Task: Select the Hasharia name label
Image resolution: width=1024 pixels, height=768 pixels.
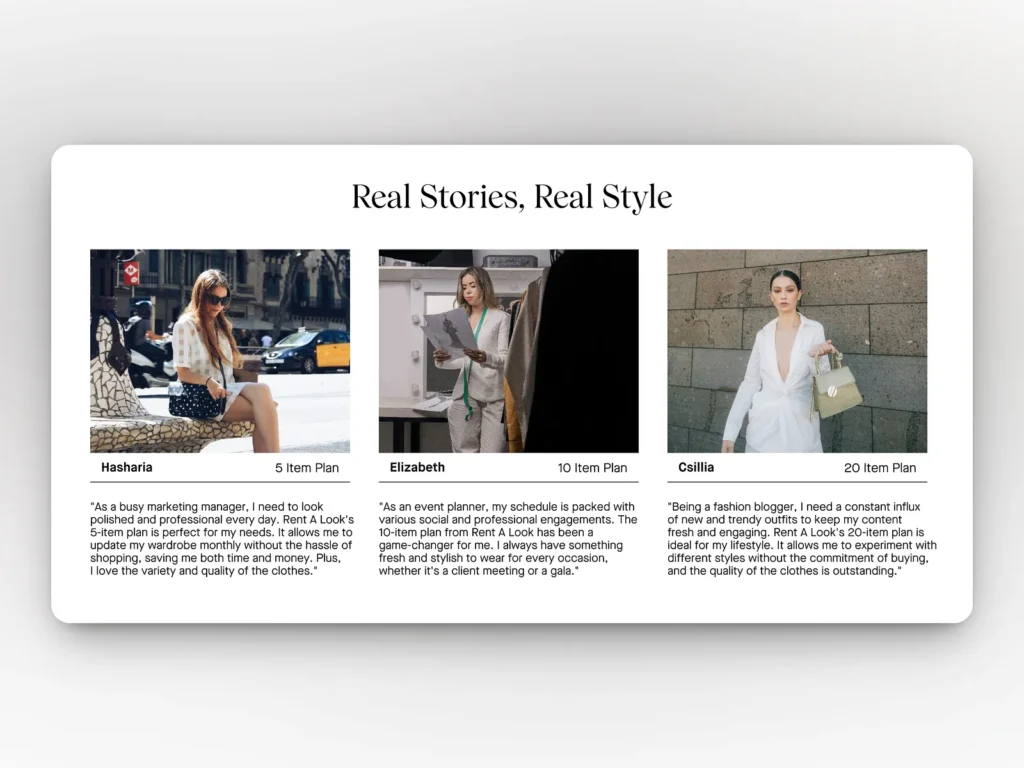Action: 127,467
